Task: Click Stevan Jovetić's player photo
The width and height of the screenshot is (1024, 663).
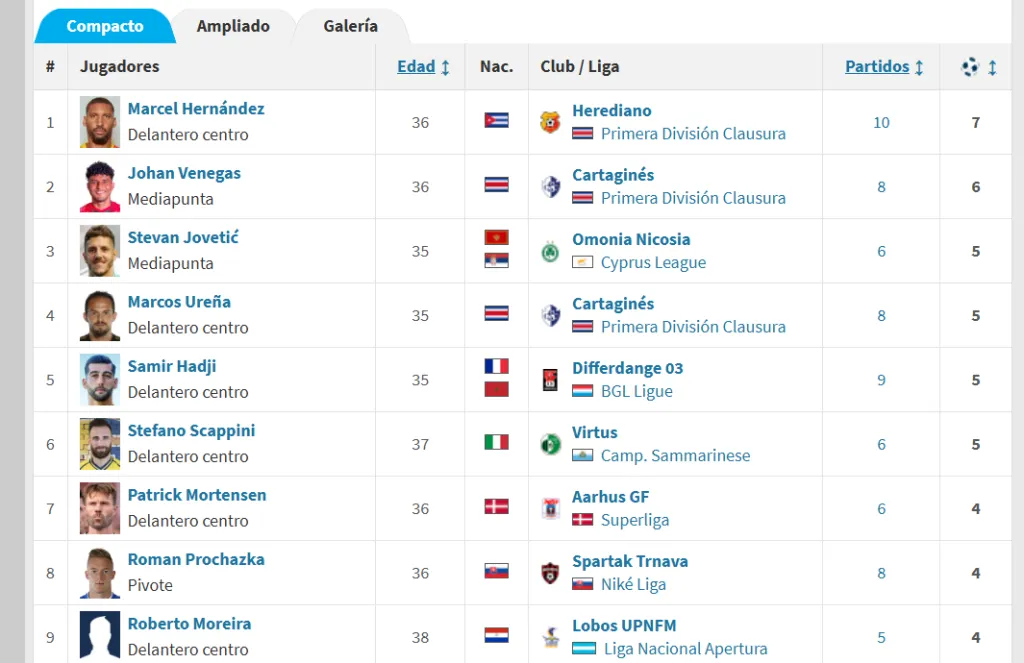Action: click(100, 251)
